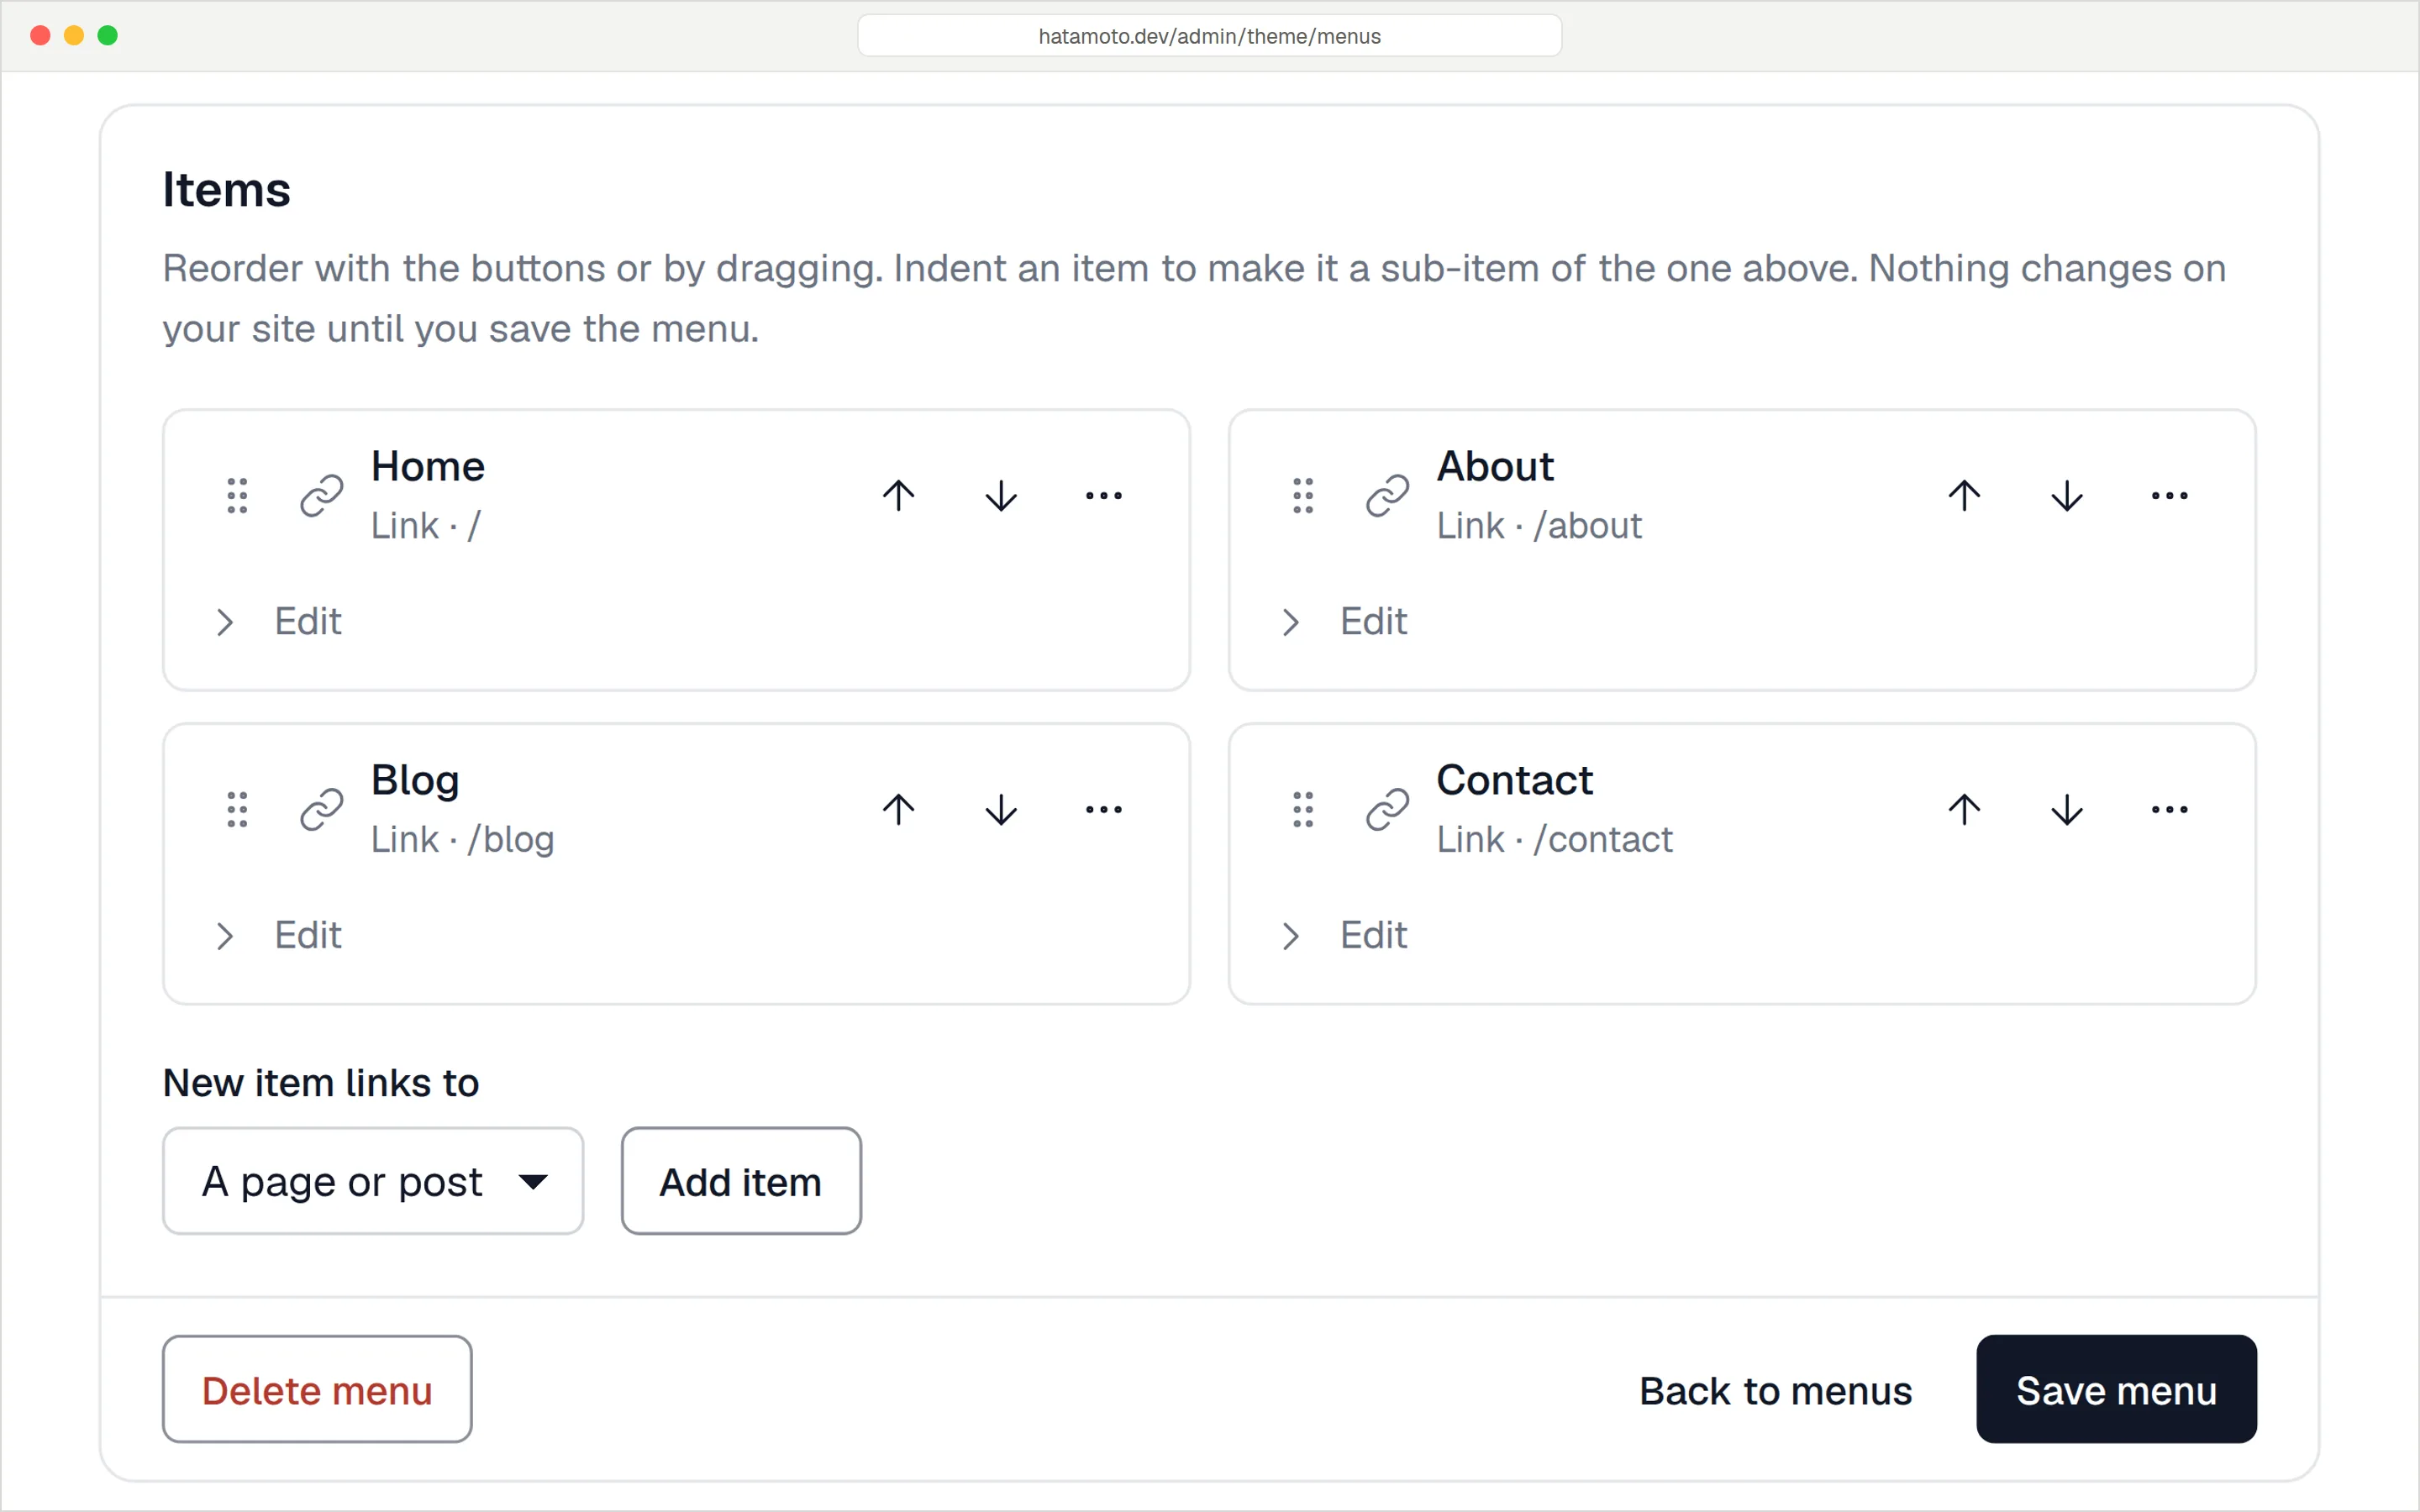Click the link icon on Blog item
The width and height of the screenshot is (2420, 1512).
point(322,810)
